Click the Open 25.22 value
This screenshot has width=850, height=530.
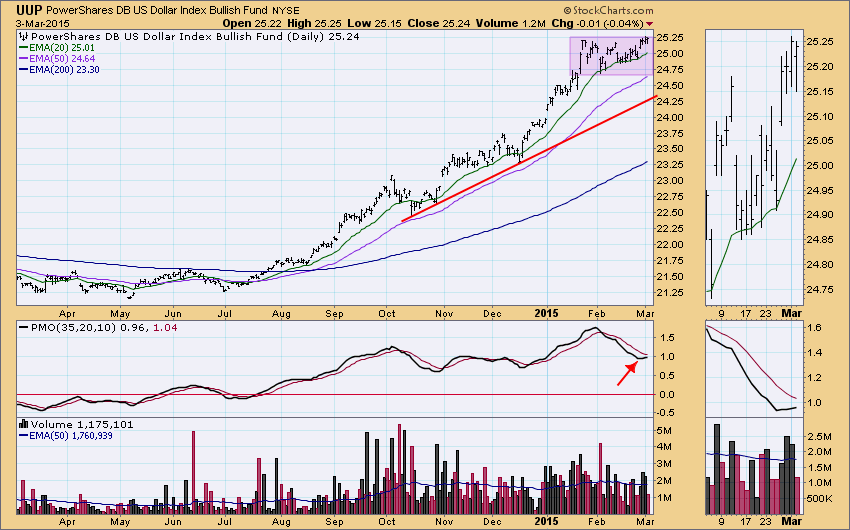click(x=253, y=23)
